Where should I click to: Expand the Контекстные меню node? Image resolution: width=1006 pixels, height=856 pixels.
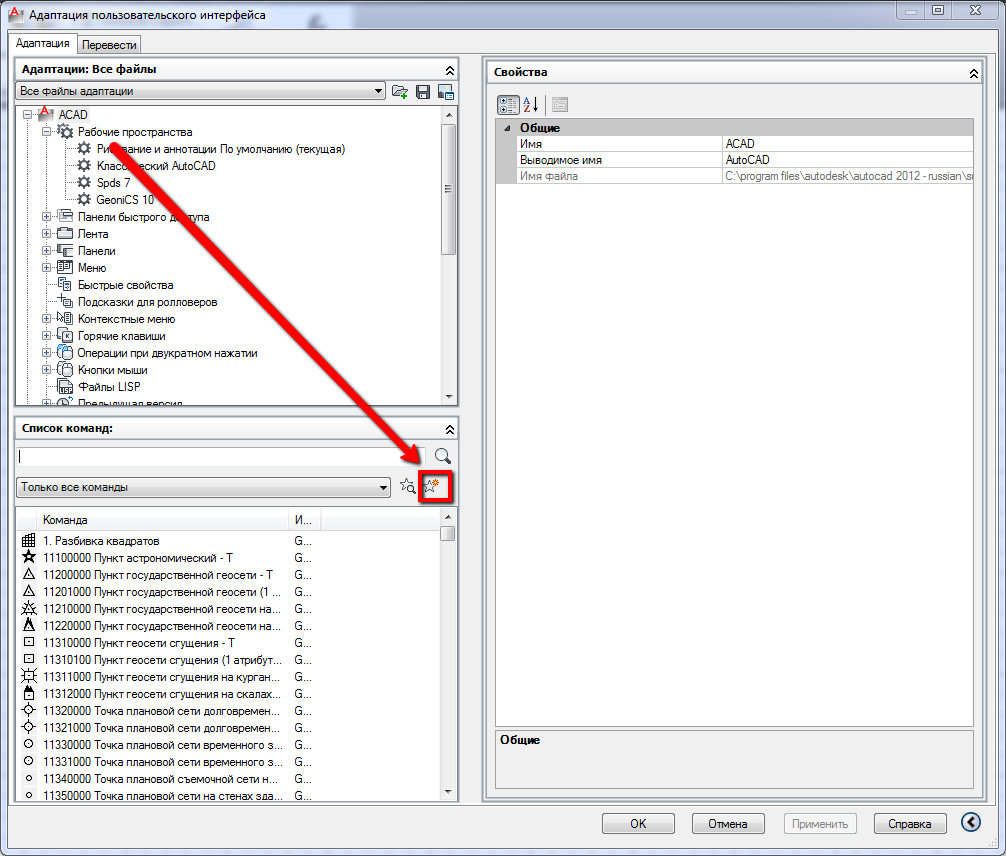pos(46,319)
